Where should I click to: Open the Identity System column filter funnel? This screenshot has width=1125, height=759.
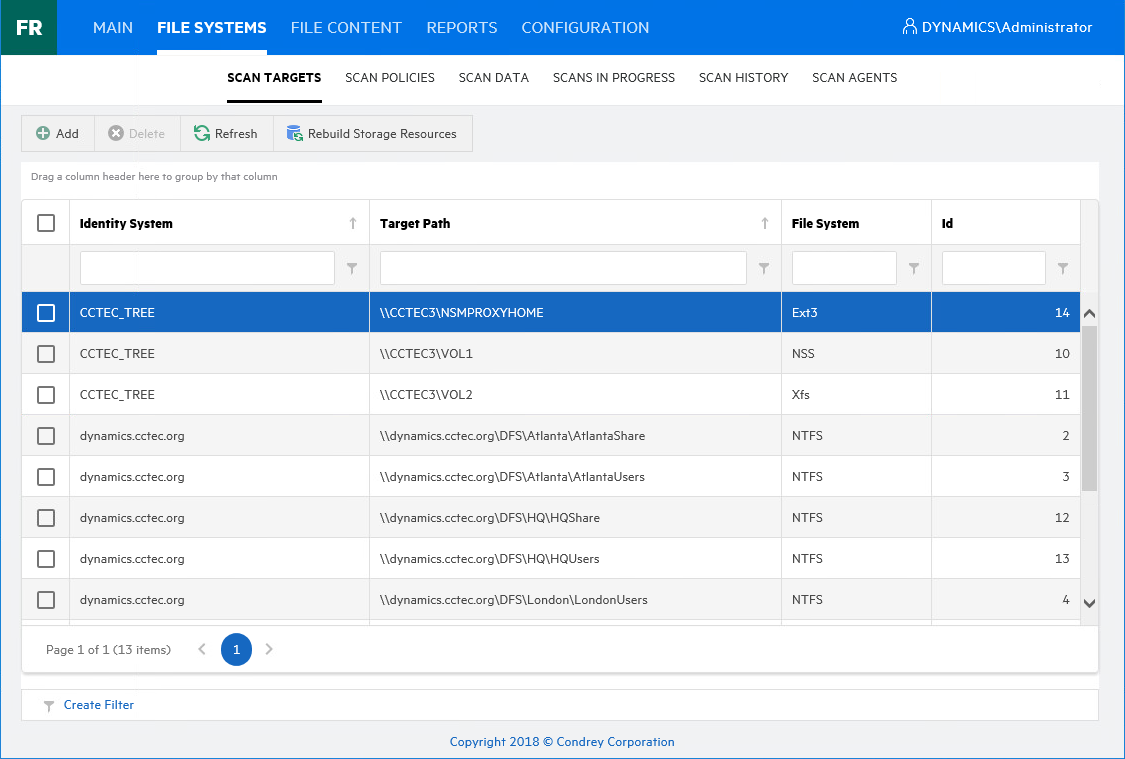pos(351,267)
